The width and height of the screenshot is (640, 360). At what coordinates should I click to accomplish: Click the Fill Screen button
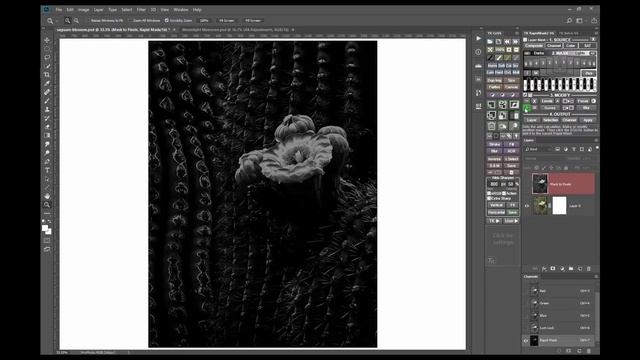(253, 20)
